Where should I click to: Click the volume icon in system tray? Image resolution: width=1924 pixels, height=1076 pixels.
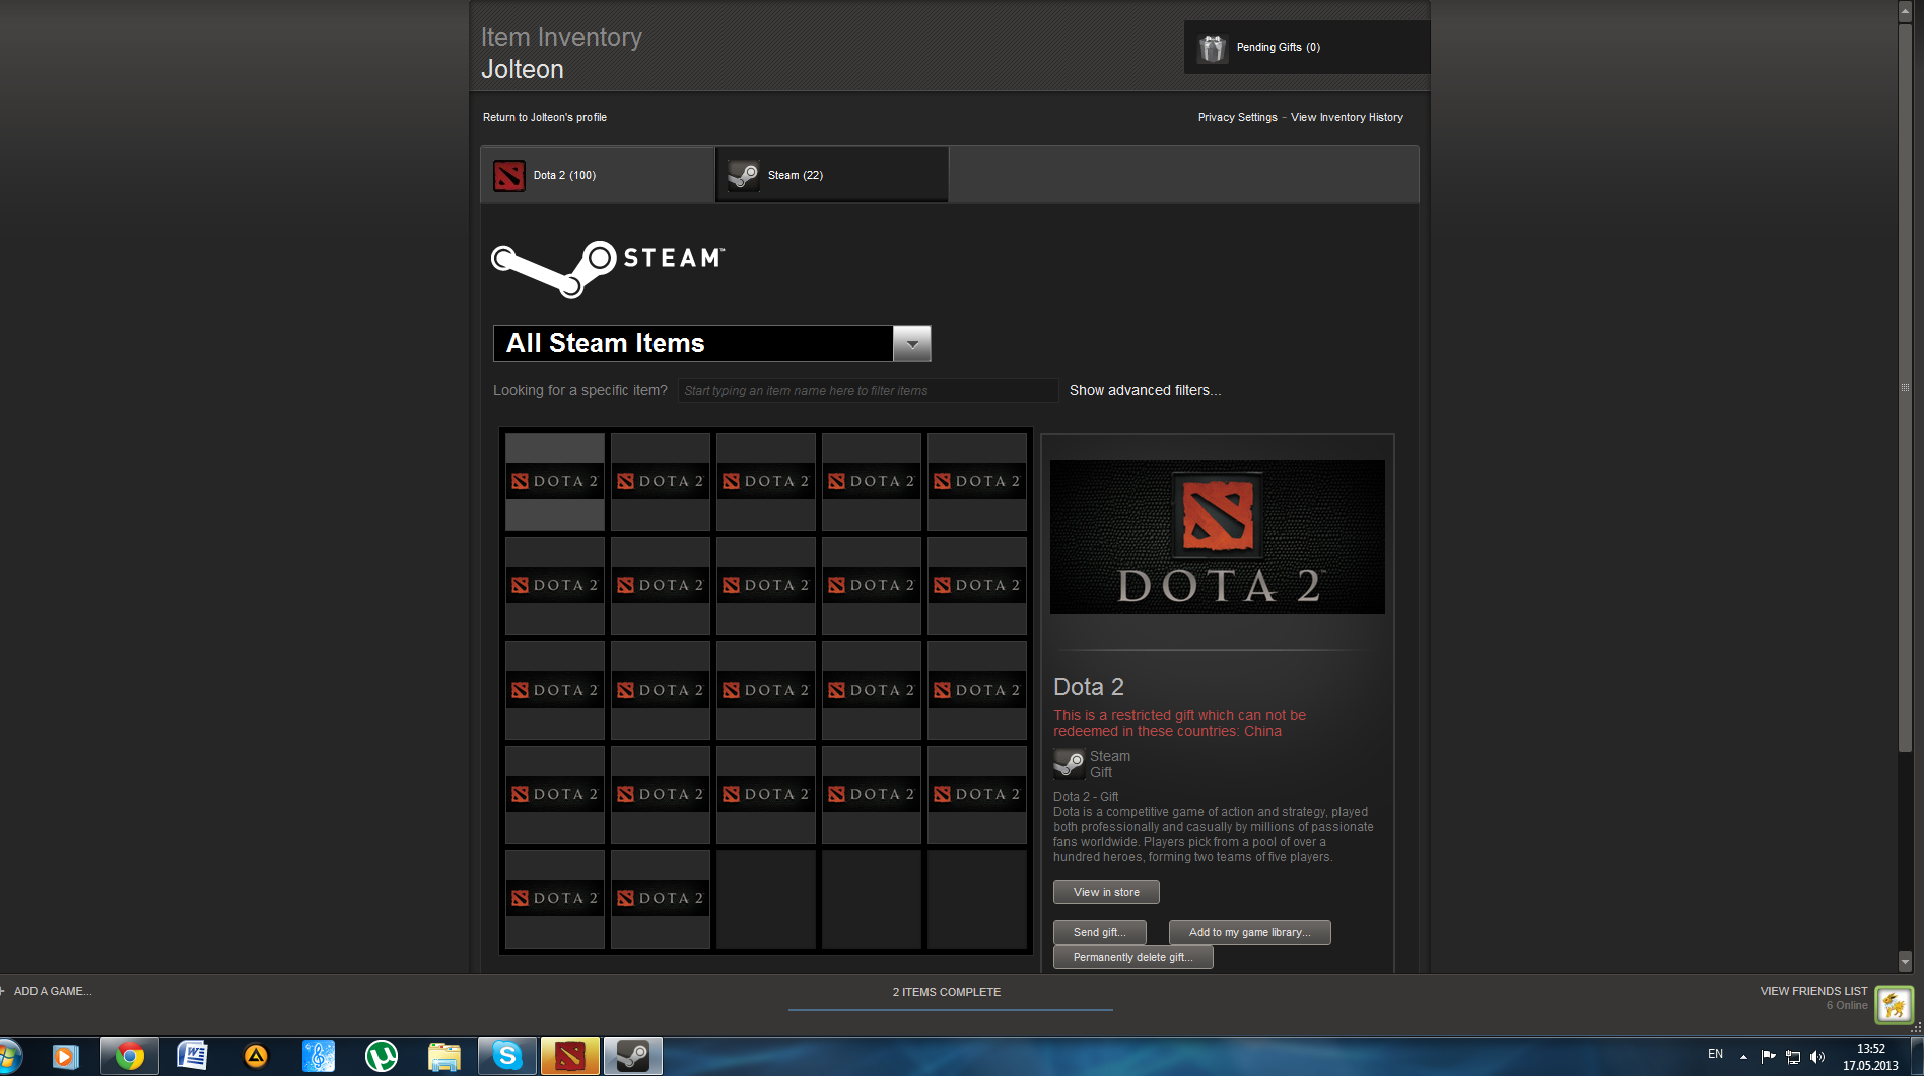click(1817, 1057)
